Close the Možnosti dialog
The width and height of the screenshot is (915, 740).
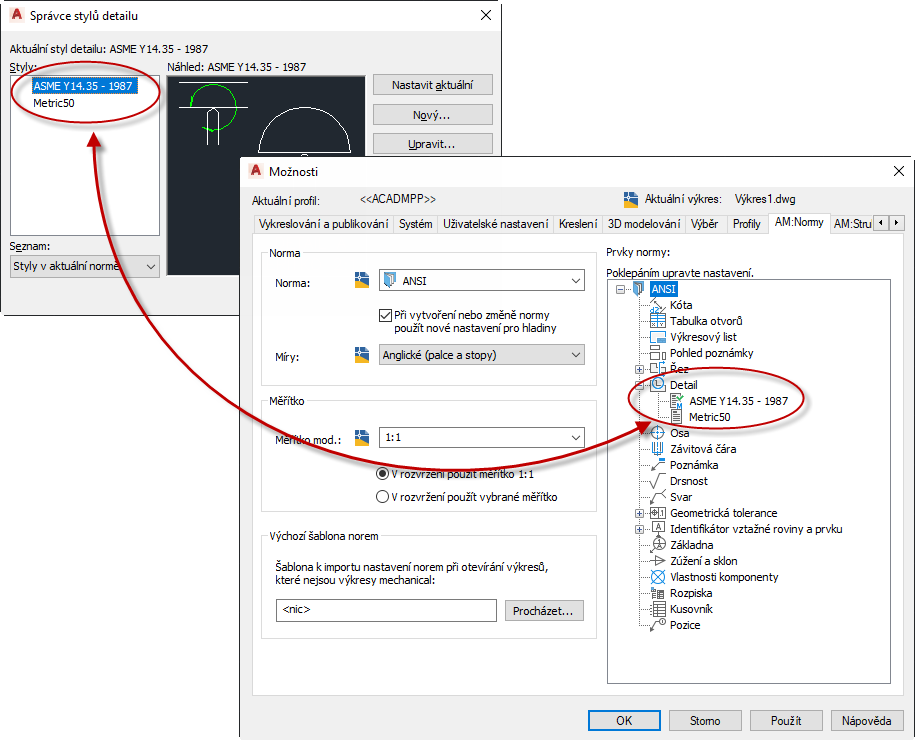tap(899, 171)
